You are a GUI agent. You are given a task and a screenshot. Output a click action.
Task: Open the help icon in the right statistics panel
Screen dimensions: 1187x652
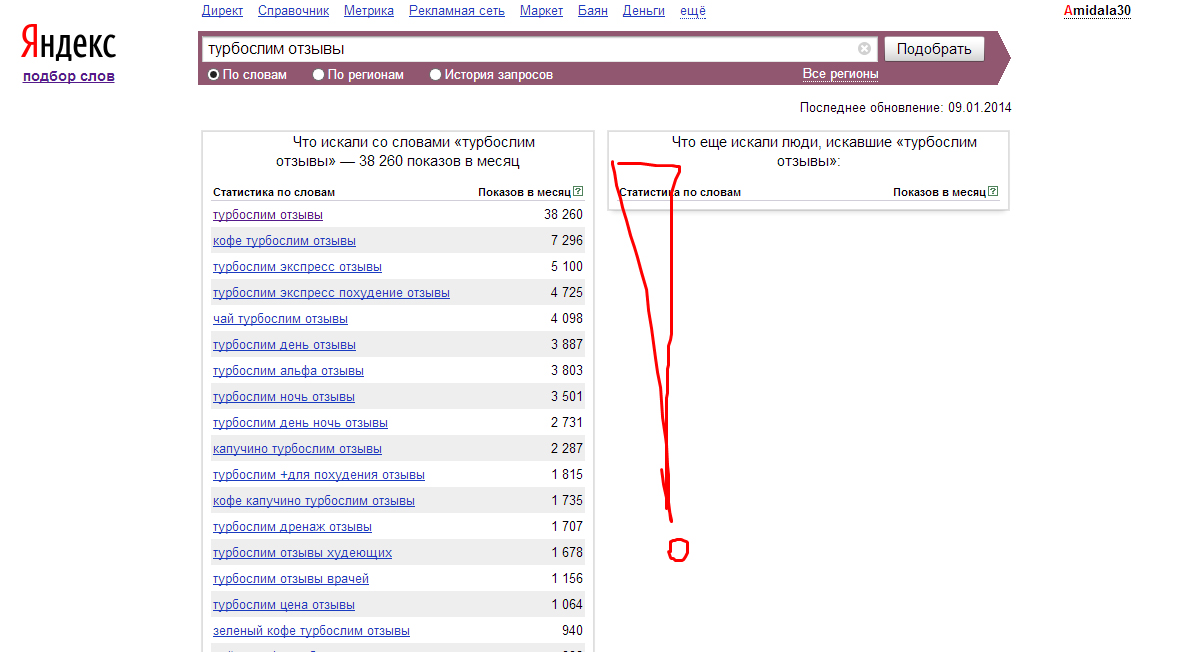click(x=993, y=192)
